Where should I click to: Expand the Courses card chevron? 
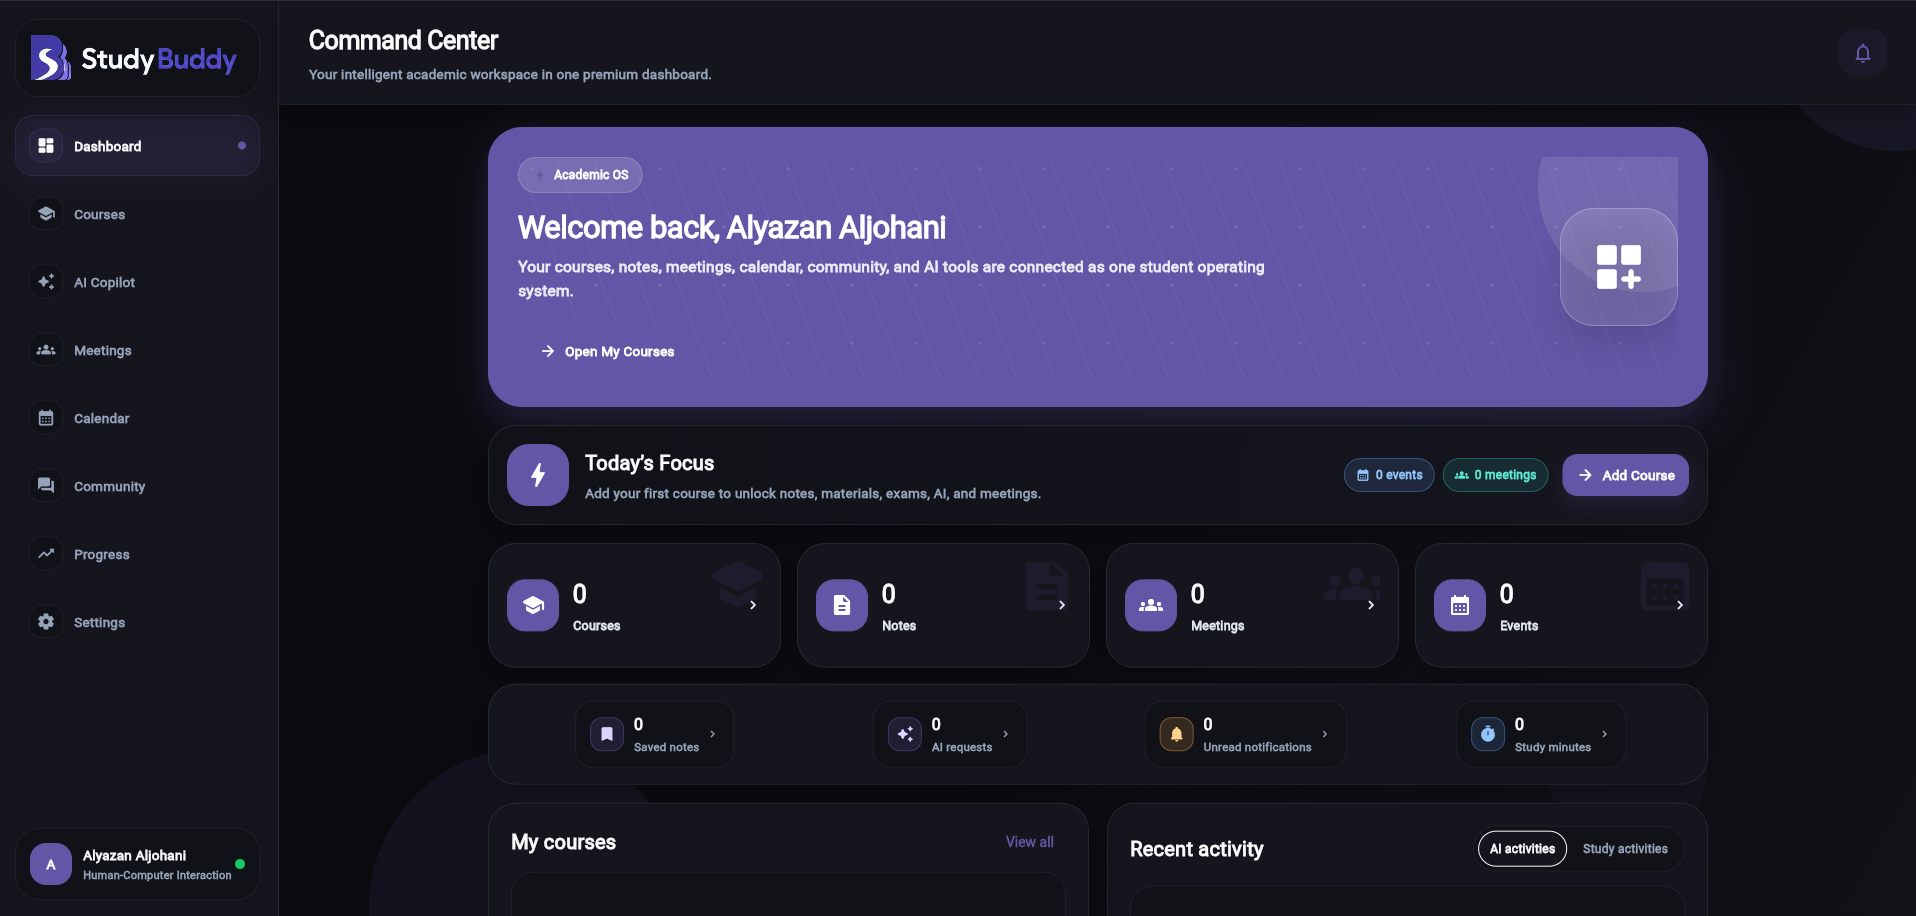pyautogui.click(x=753, y=605)
